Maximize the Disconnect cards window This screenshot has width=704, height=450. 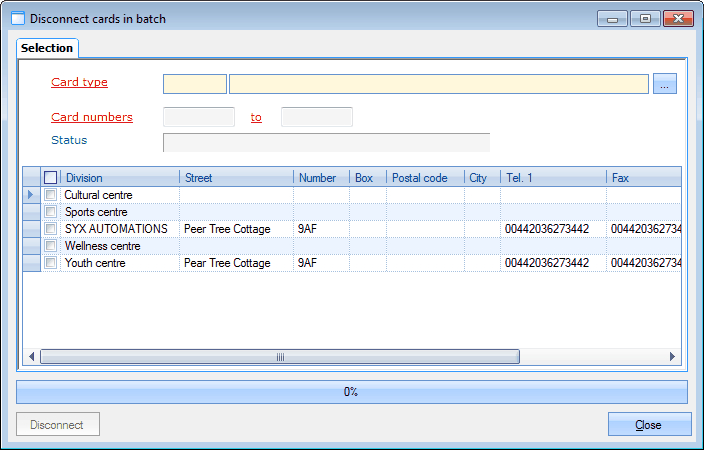coord(645,18)
